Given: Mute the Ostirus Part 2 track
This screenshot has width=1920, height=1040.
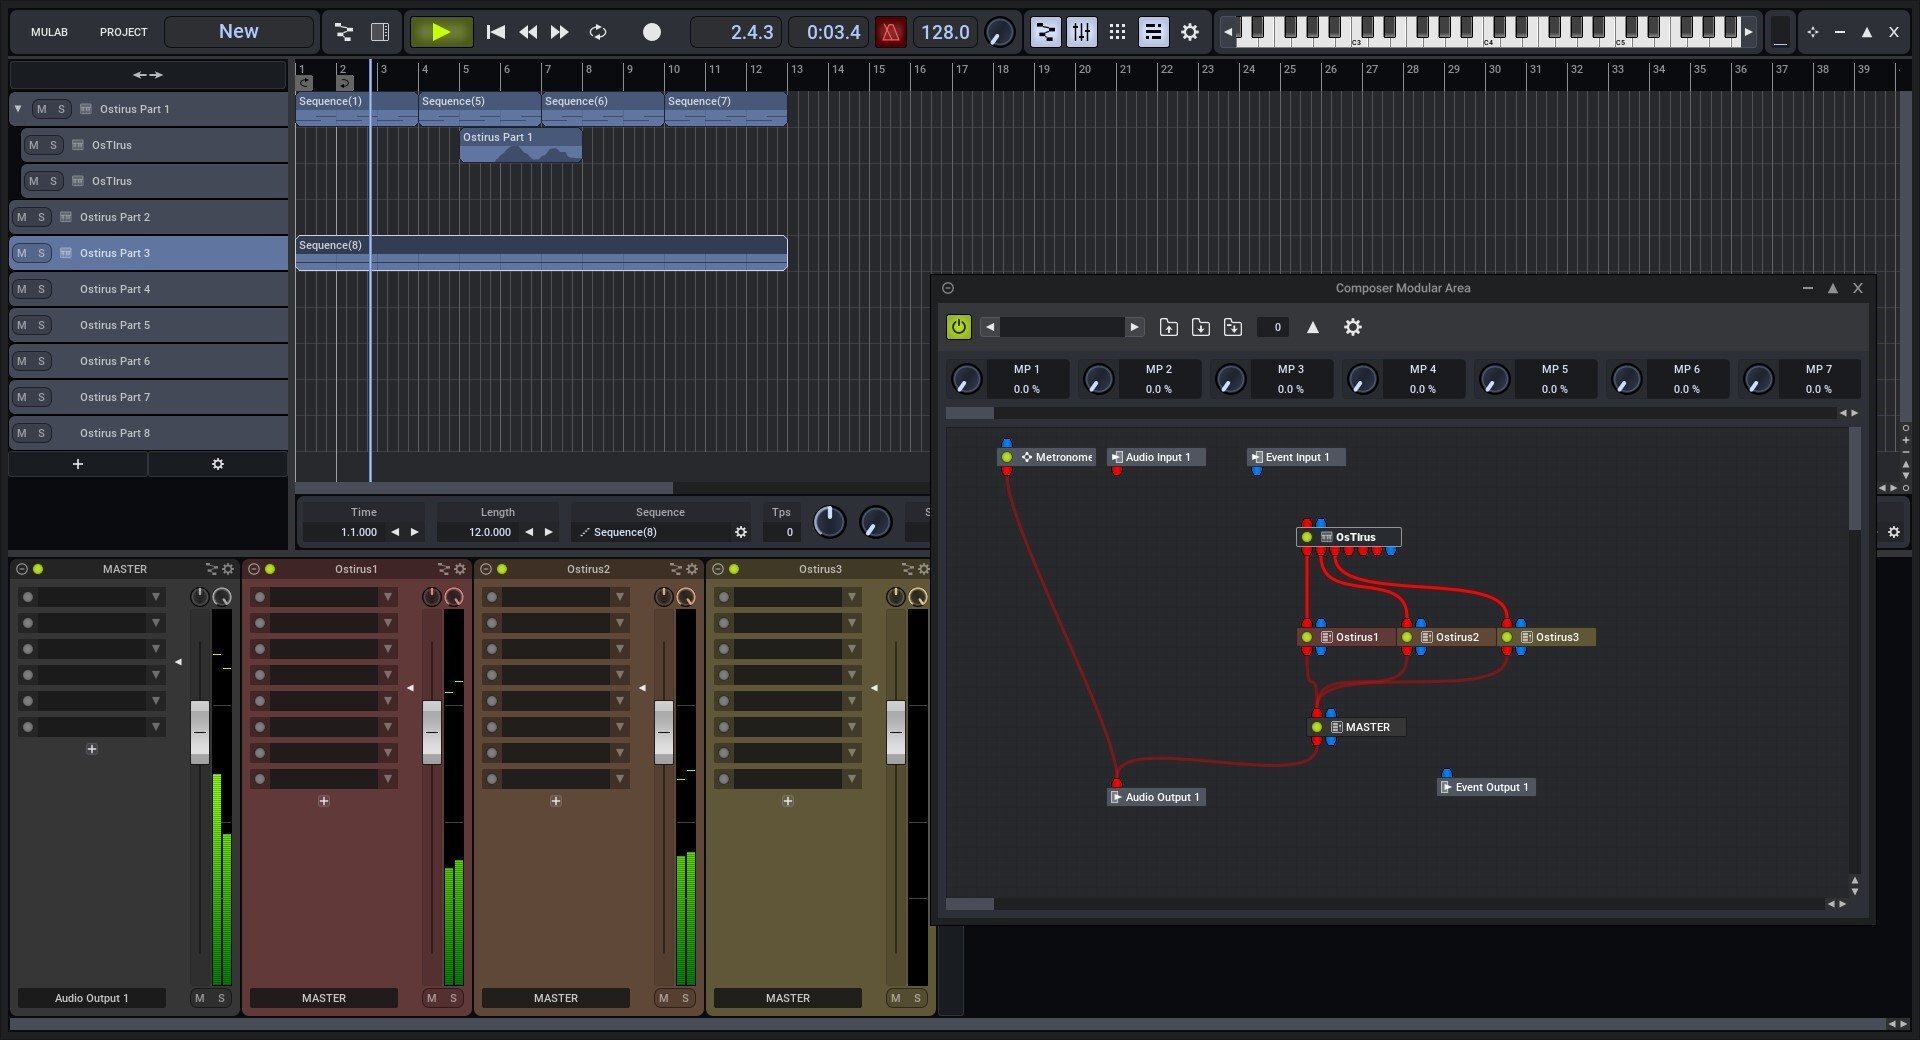Looking at the screenshot, I should [x=22, y=217].
